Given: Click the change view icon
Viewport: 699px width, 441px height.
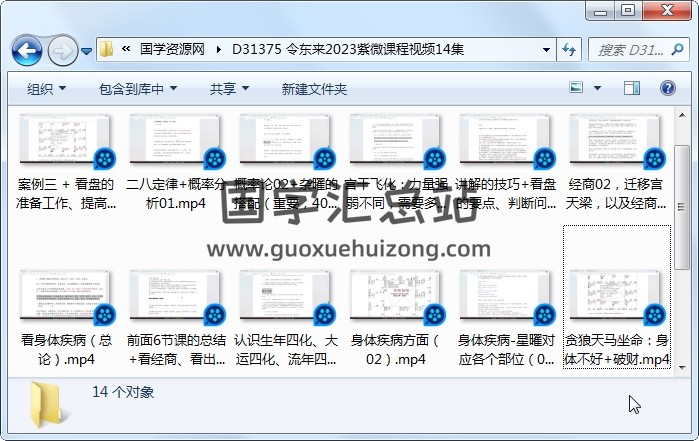Looking at the screenshot, I should tap(576, 87).
